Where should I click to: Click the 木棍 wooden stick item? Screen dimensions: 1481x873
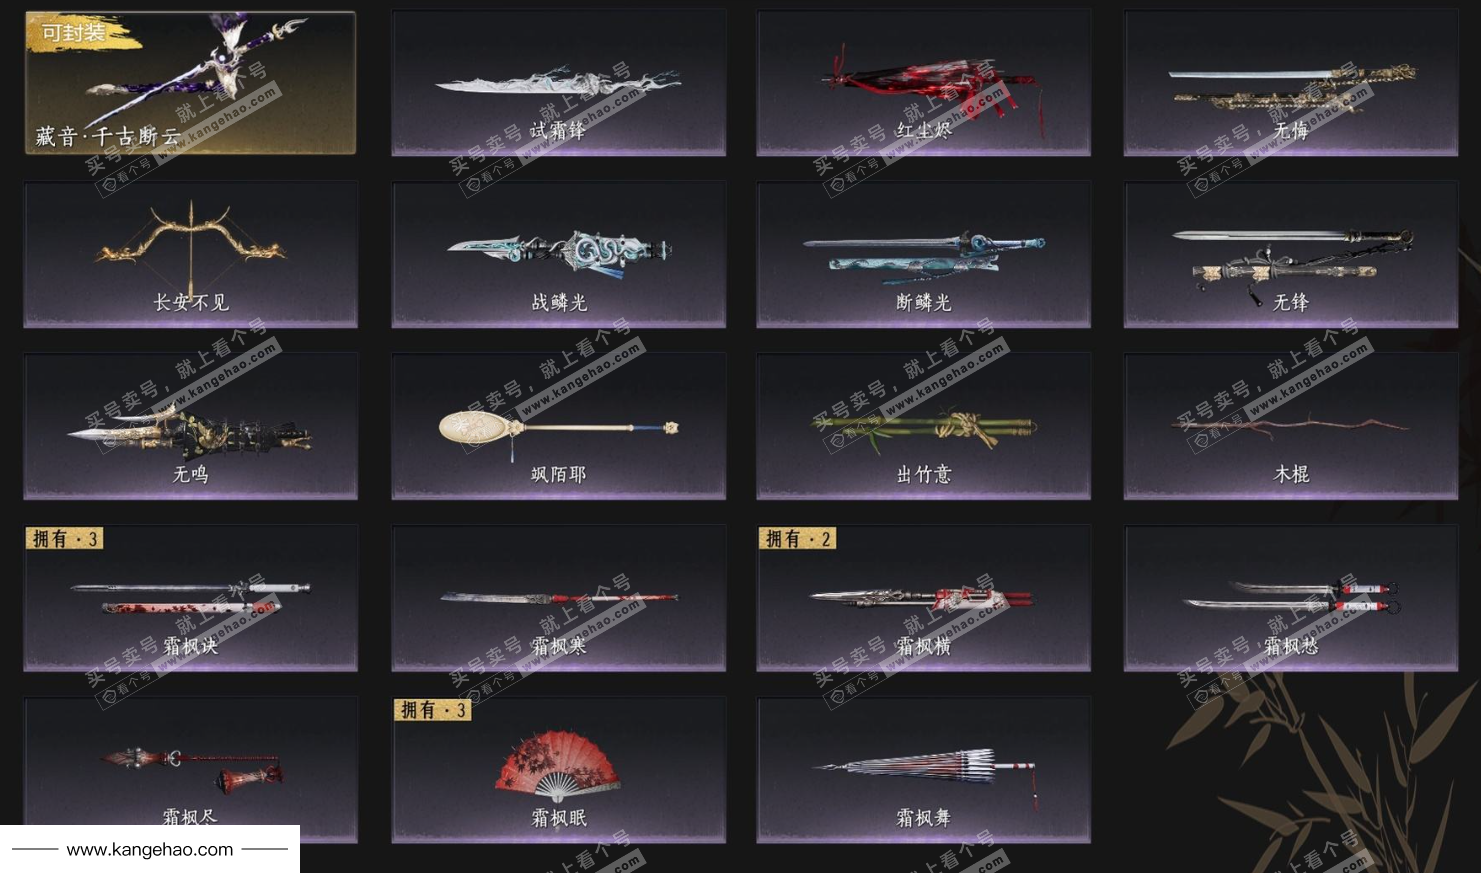pos(1291,427)
